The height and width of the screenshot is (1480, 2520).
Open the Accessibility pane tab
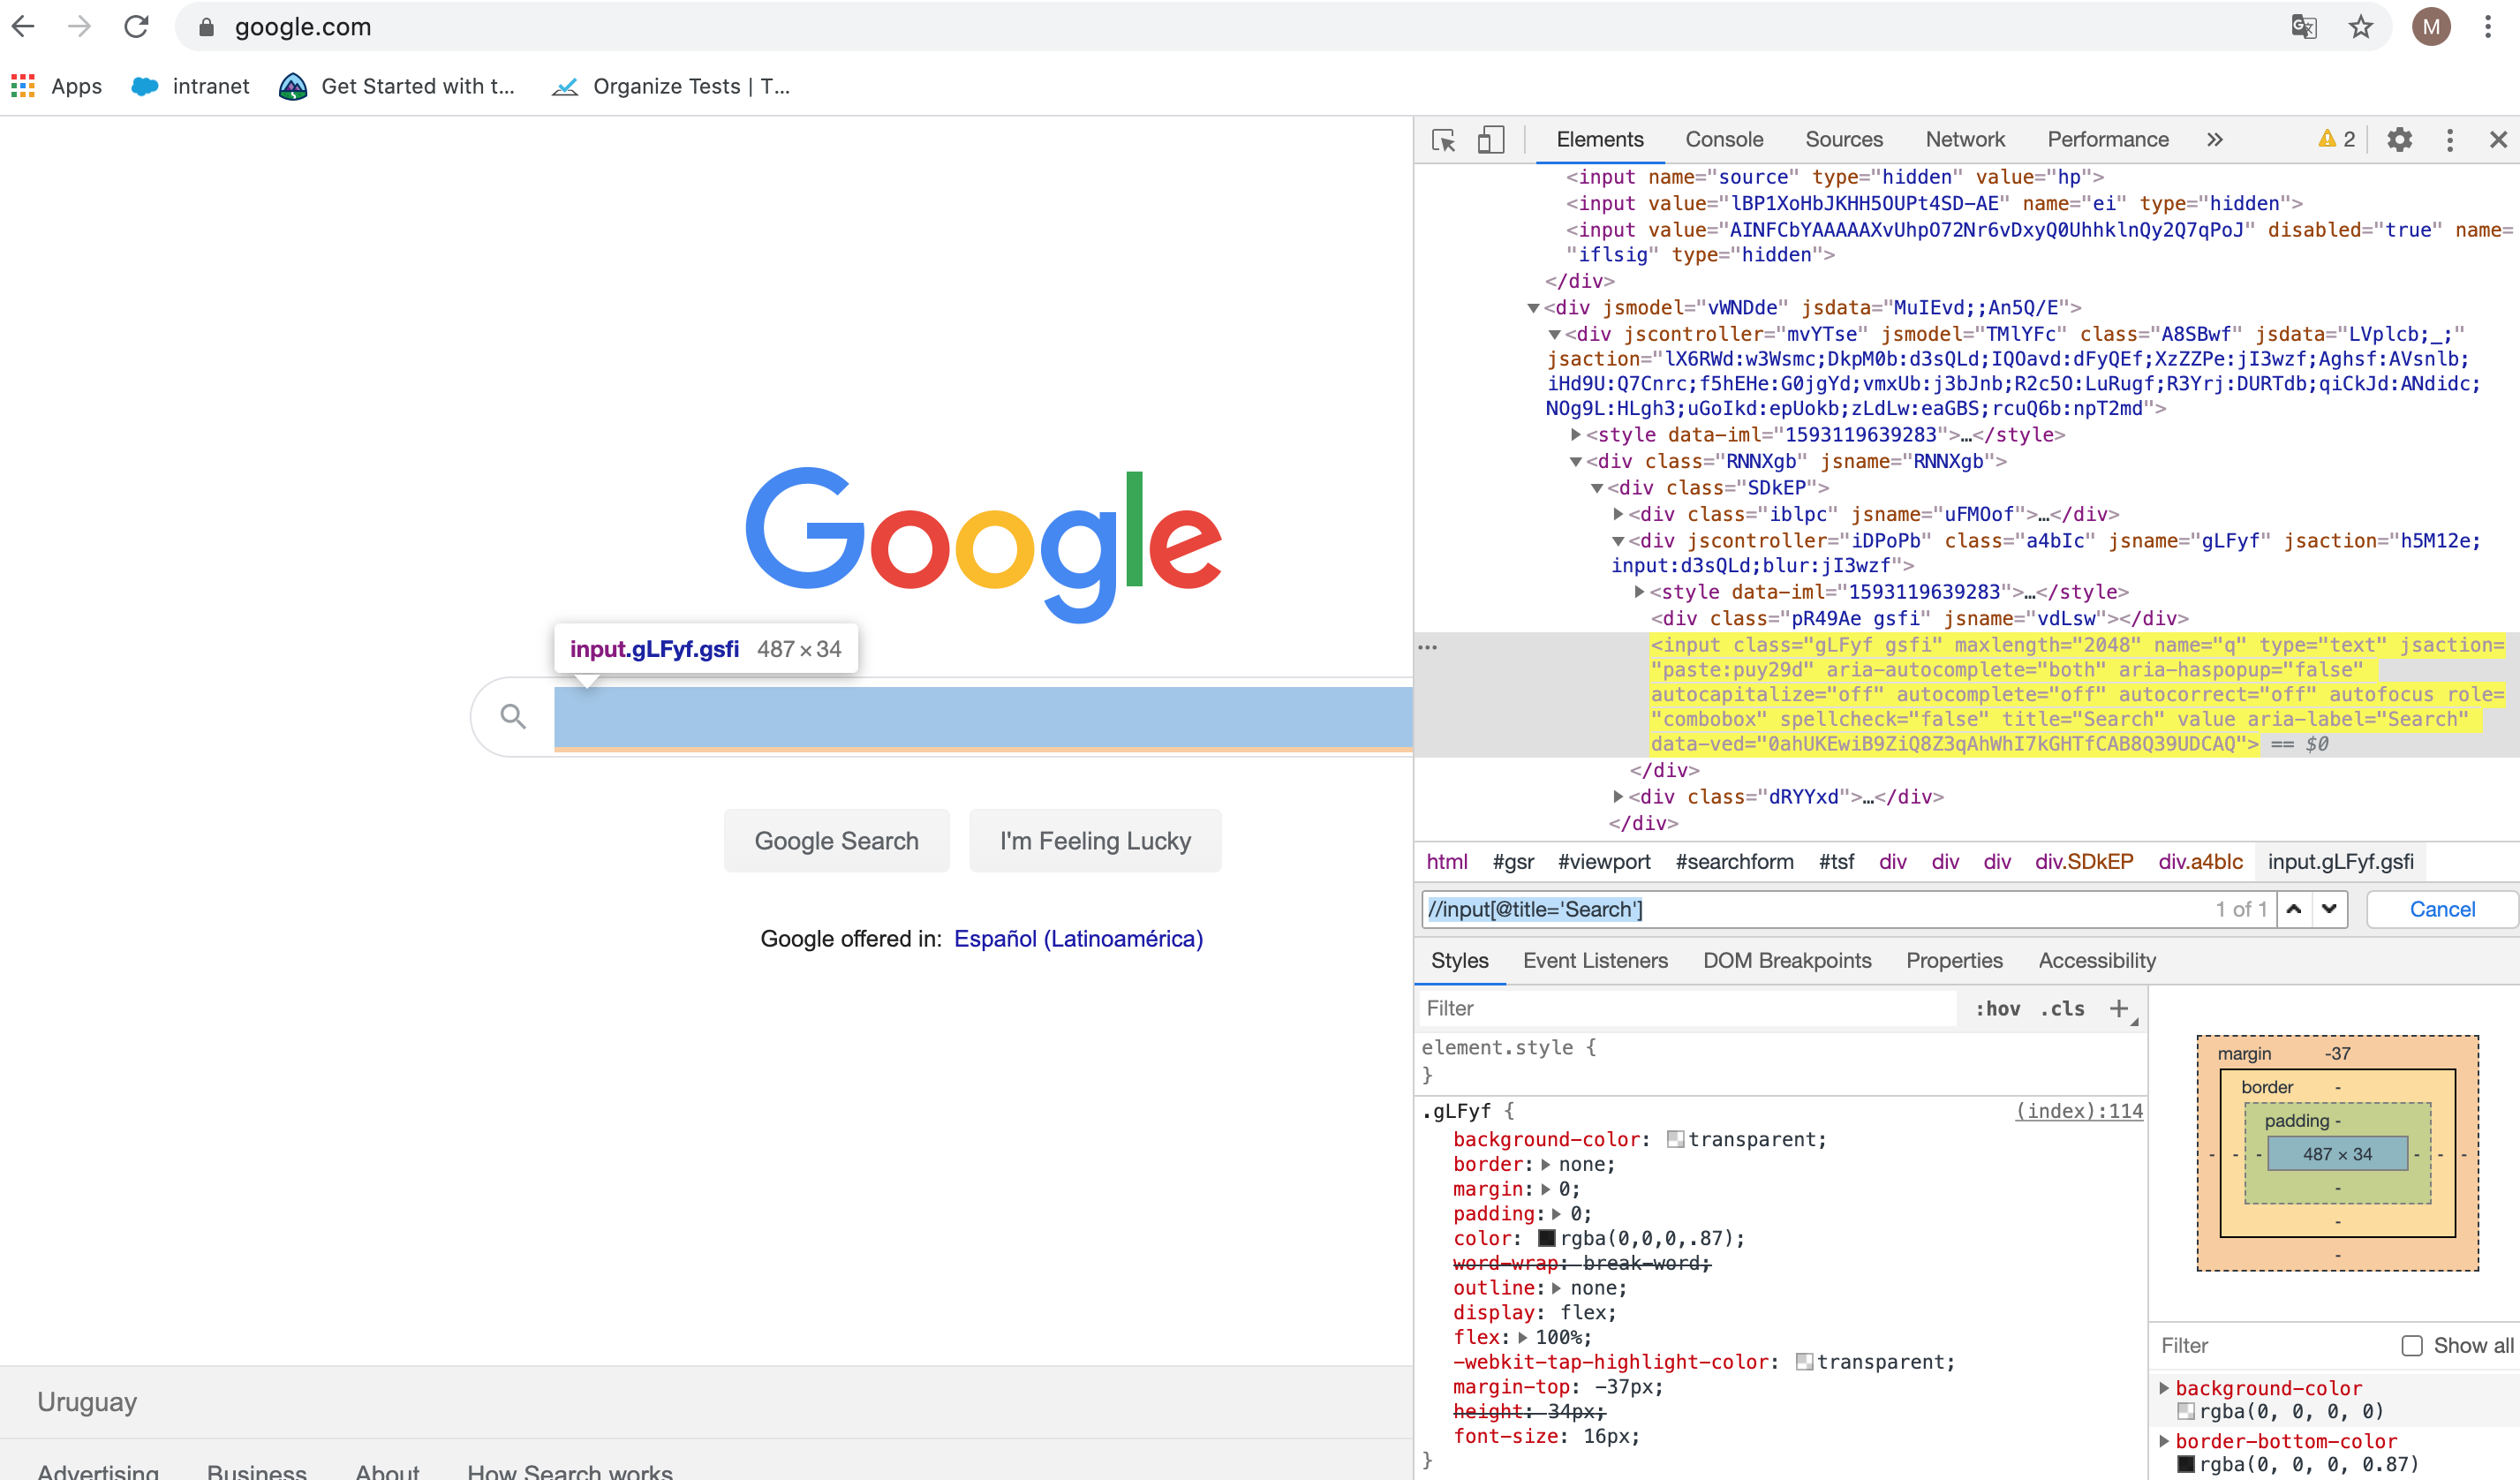[x=2097, y=961]
